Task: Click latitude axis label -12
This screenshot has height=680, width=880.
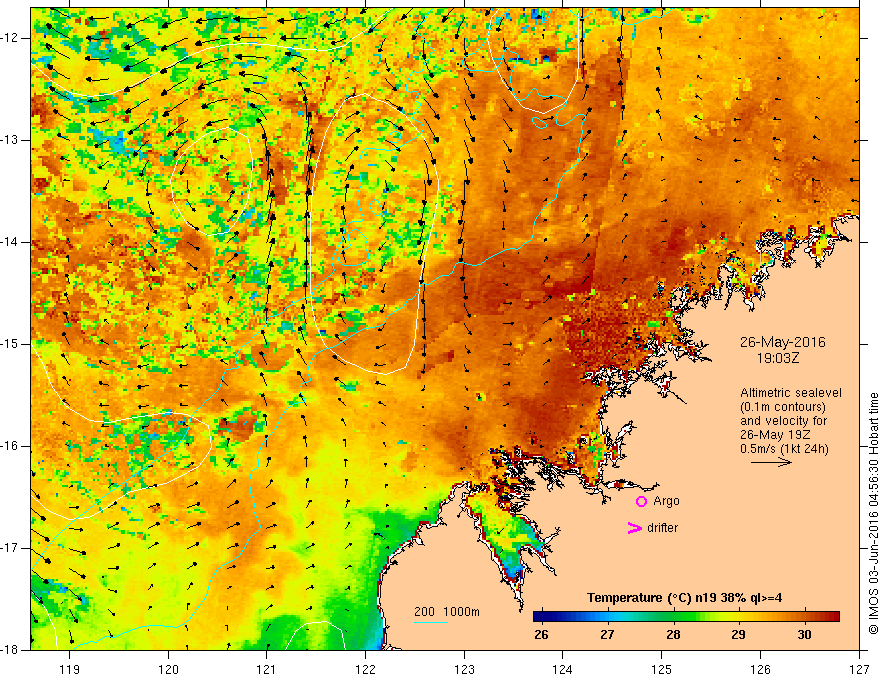Action: point(10,38)
